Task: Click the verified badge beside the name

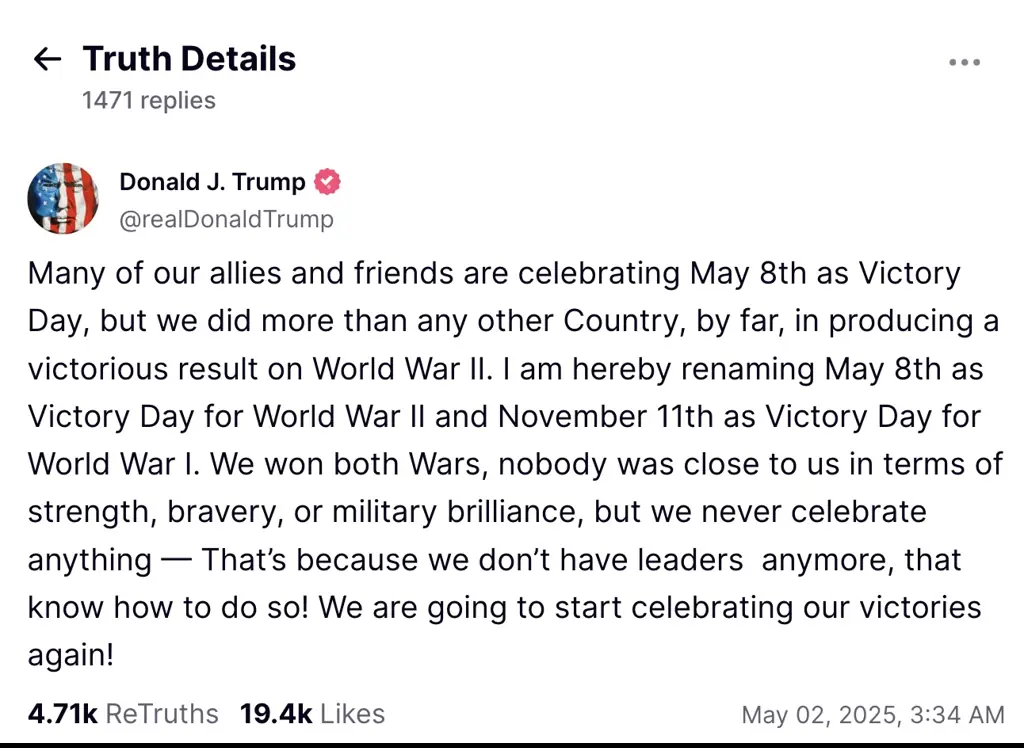Action: click(x=327, y=182)
